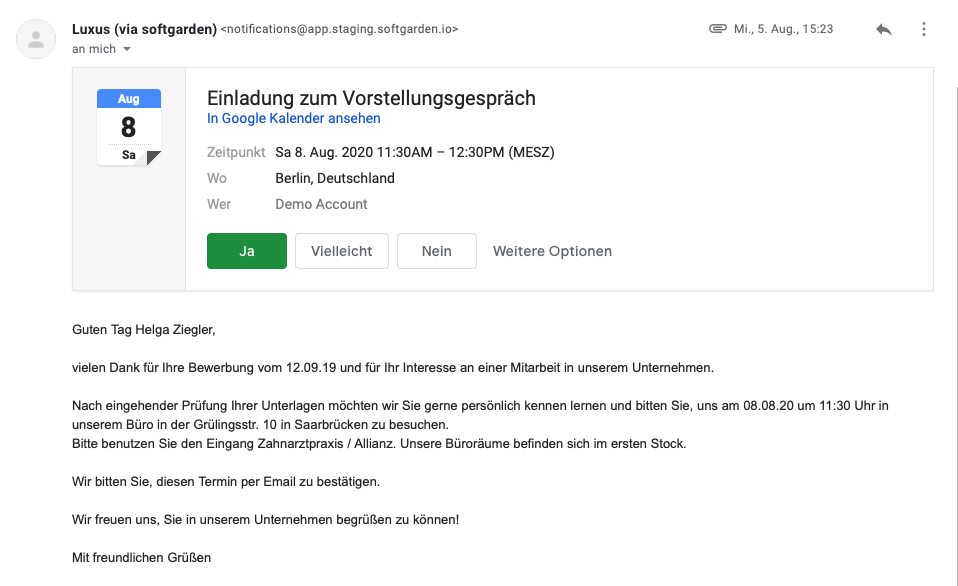Click the sender avatar placeholder
This screenshot has height=586, width=958.
coord(36,39)
